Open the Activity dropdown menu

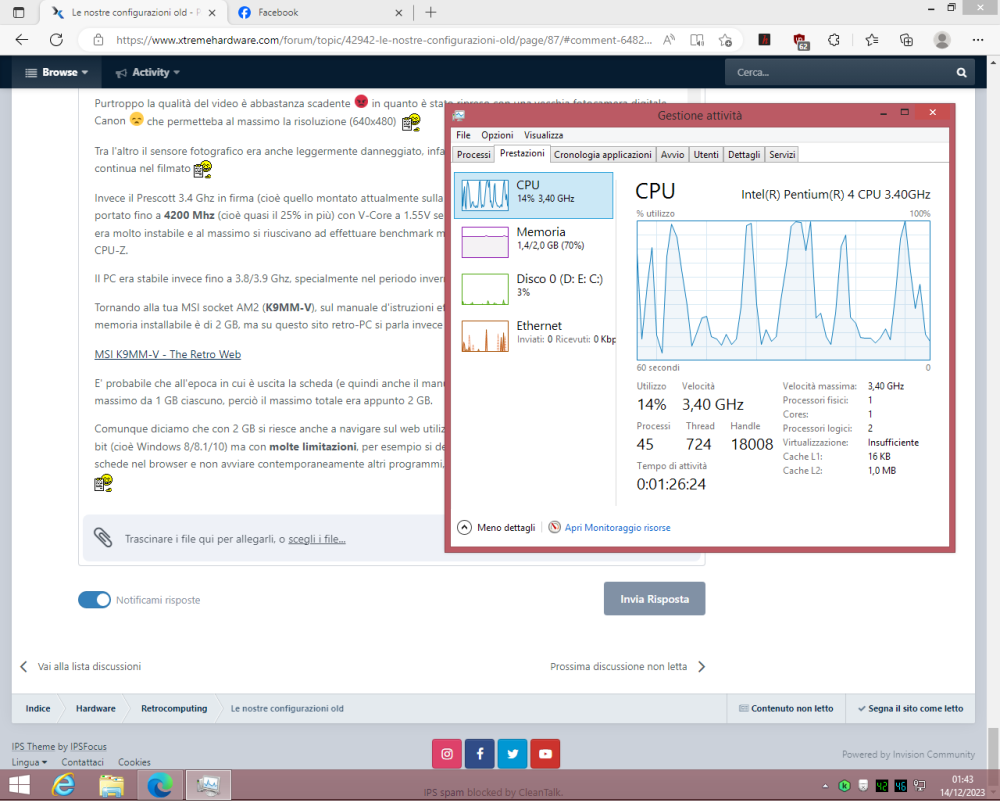click(148, 73)
